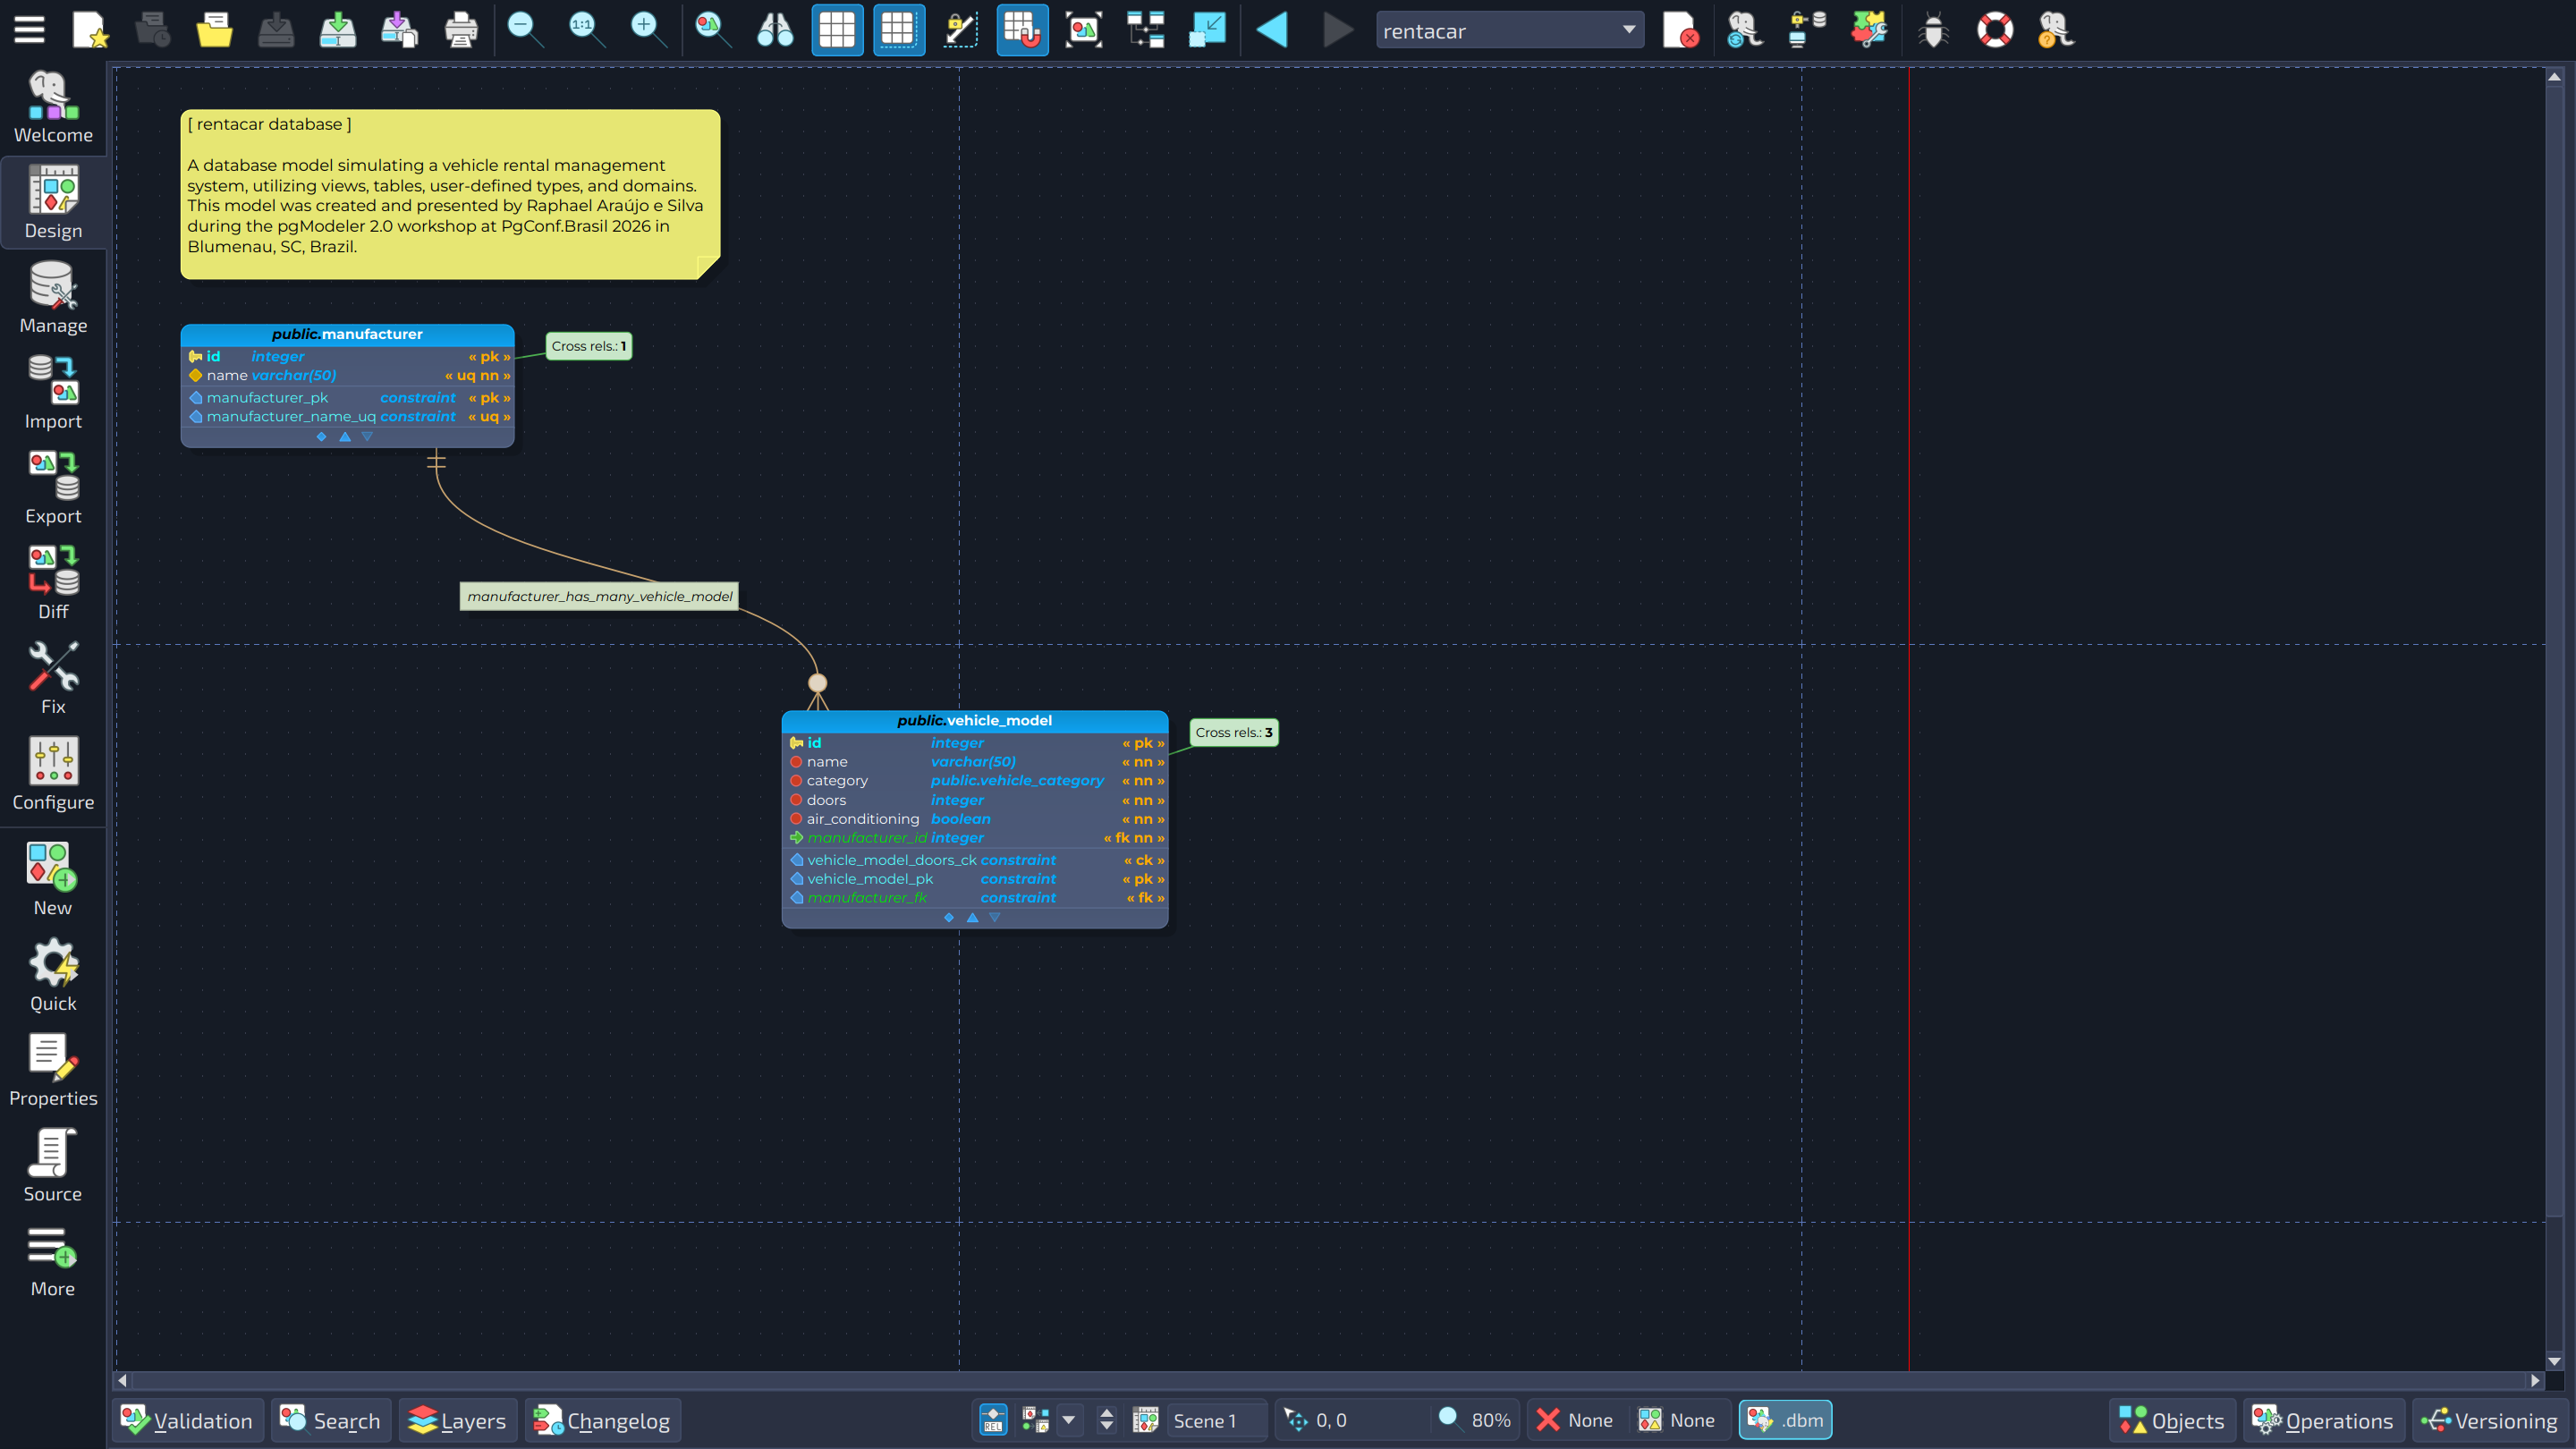
Task: Switch to the Manage view
Action: pyautogui.click(x=53, y=298)
